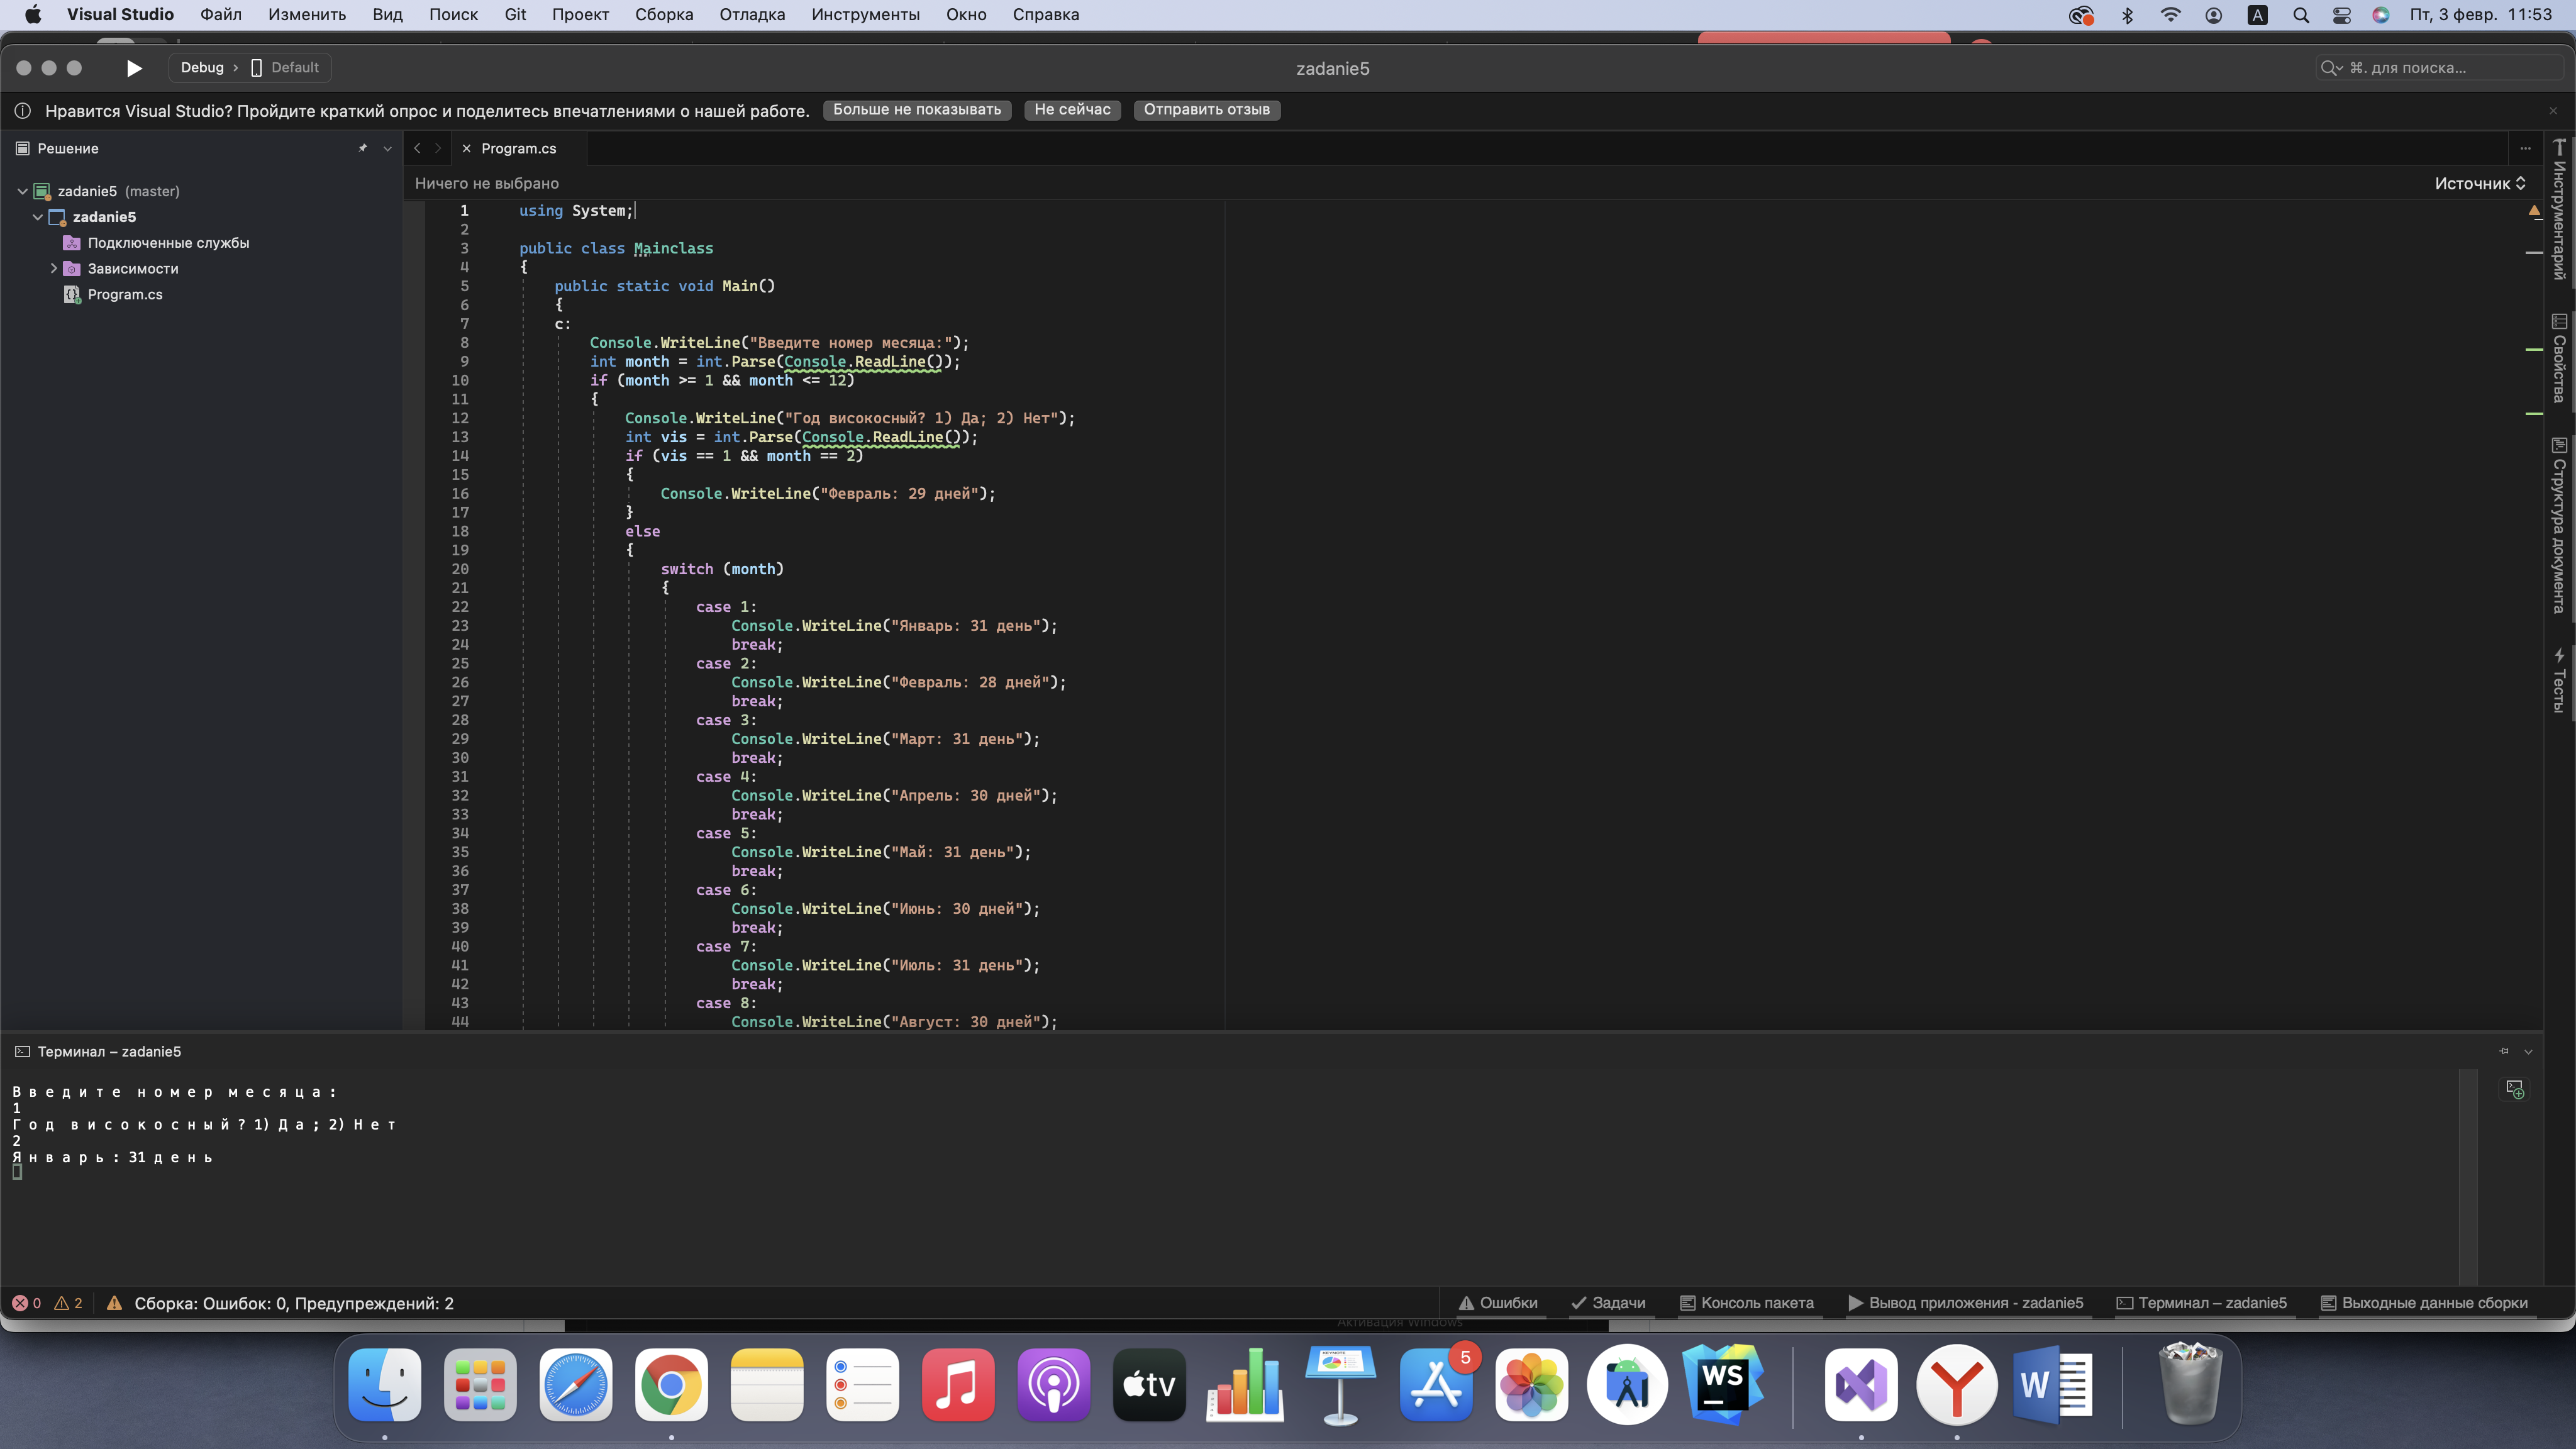Open the Источник view selector
Image resolution: width=2576 pixels, height=1449 pixels.
click(2480, 183)
